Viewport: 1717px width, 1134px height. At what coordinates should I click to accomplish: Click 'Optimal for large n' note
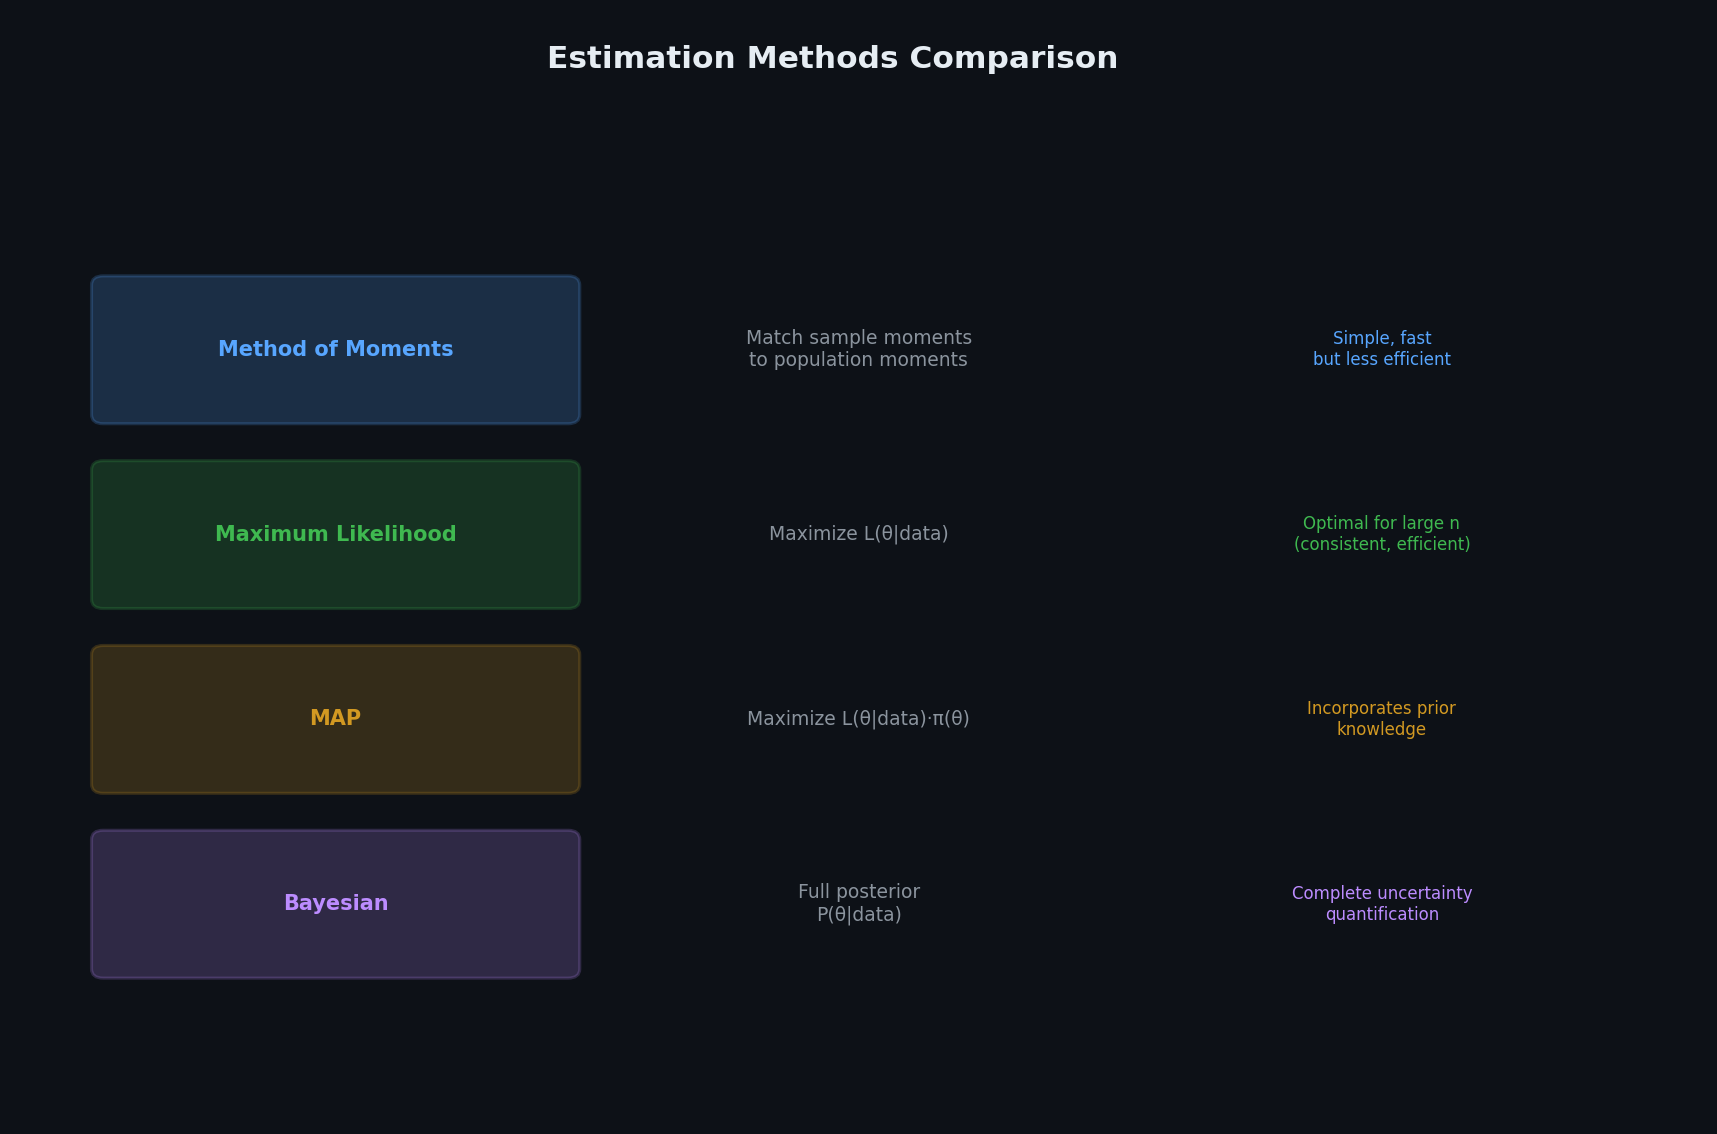click(x=1382, y=534)
